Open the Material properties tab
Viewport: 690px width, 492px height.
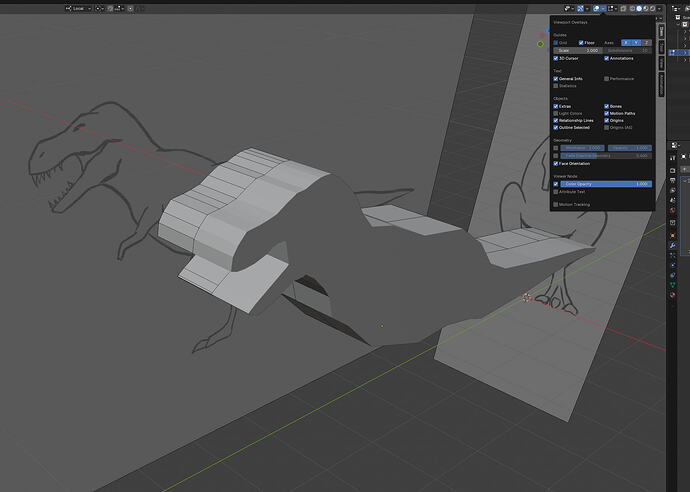(x=672, y=295)
